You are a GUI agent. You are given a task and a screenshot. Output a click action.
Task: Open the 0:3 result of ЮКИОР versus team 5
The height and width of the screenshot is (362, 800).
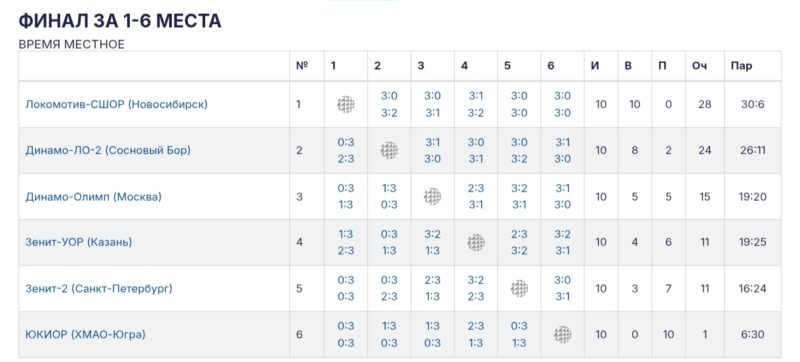519,326
